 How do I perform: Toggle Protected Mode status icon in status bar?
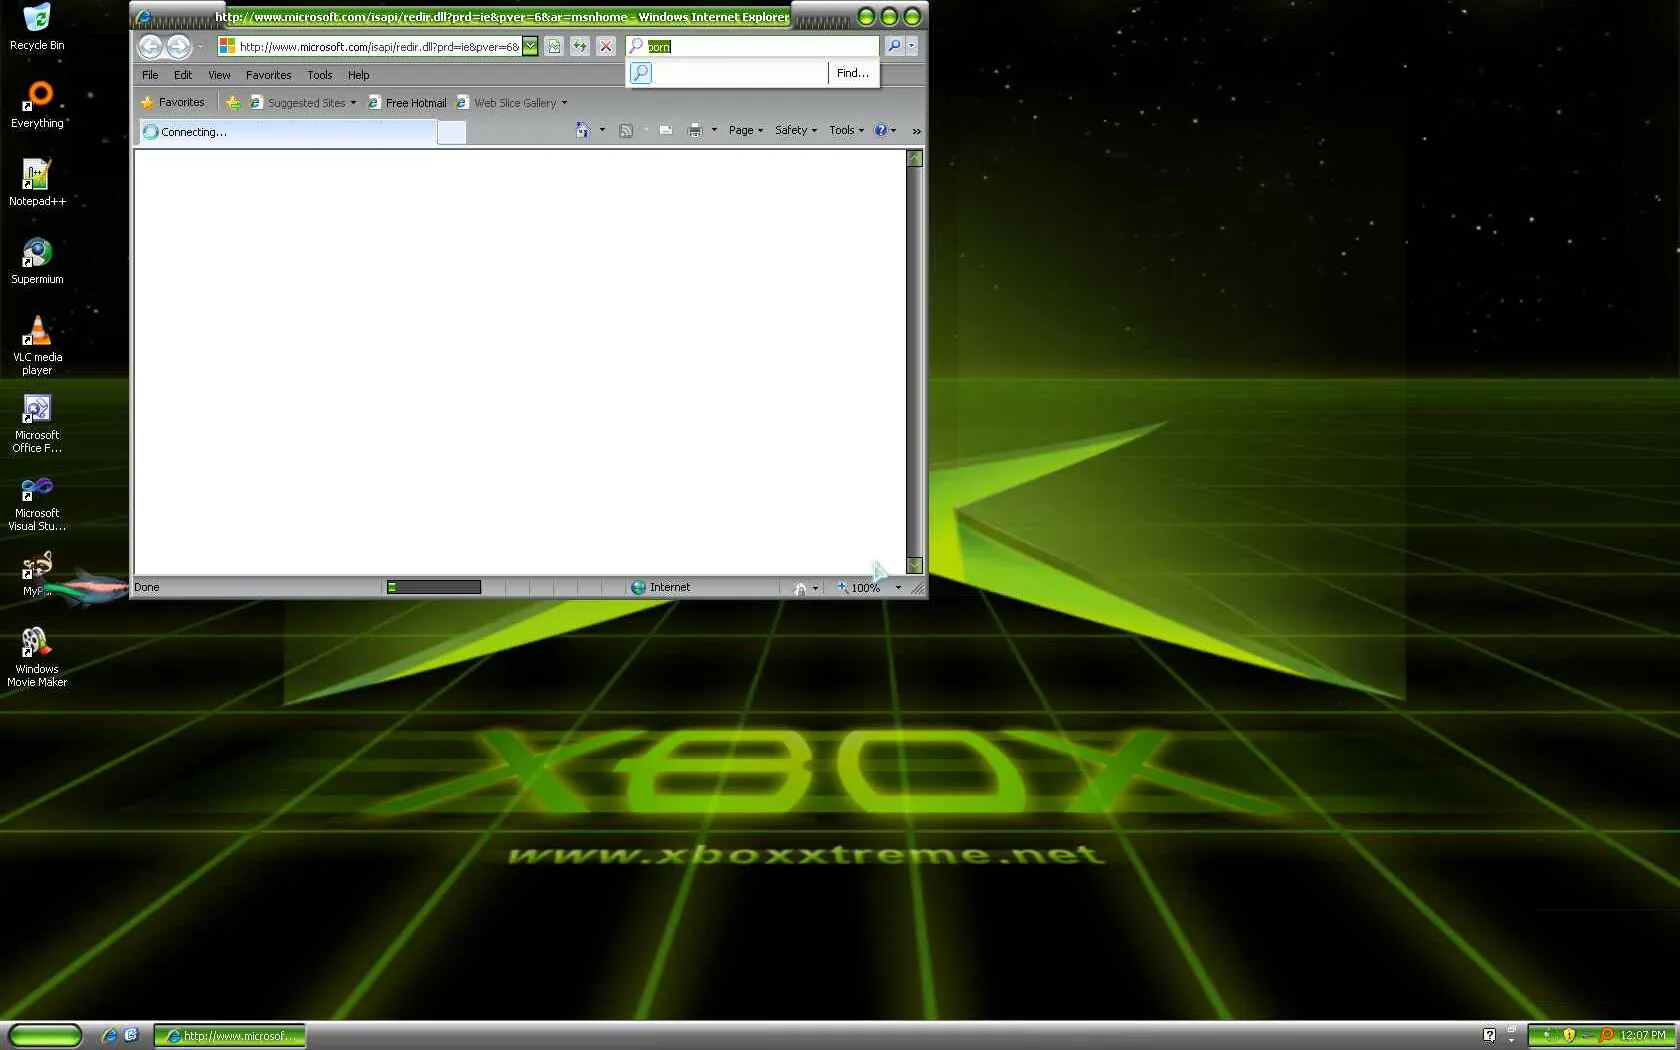tap(800, 588)
